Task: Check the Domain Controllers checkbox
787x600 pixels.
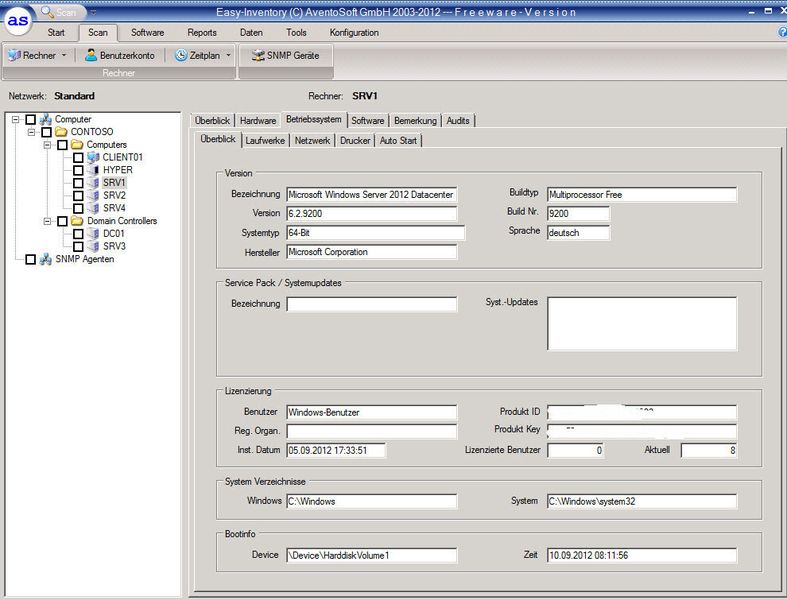Action: tap(62, 221)
